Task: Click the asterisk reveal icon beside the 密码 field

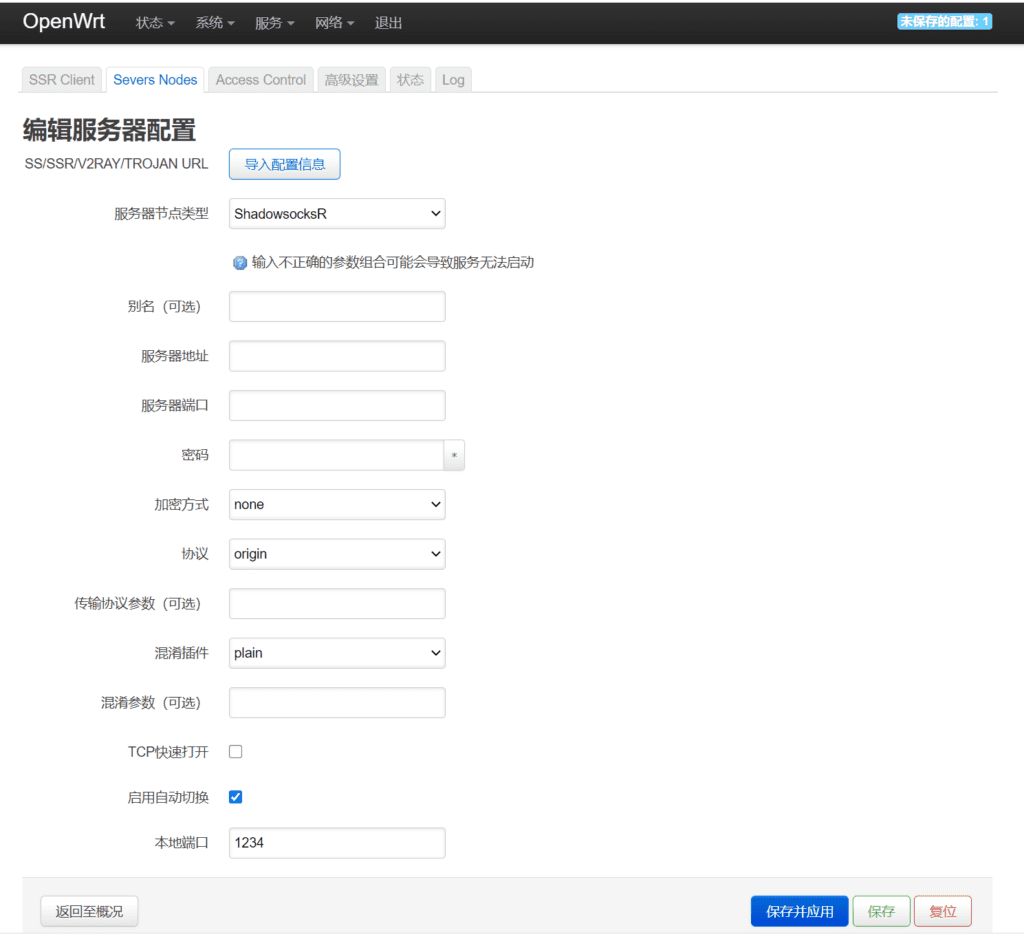Action: pyautogui.click(x=454, y=455)
